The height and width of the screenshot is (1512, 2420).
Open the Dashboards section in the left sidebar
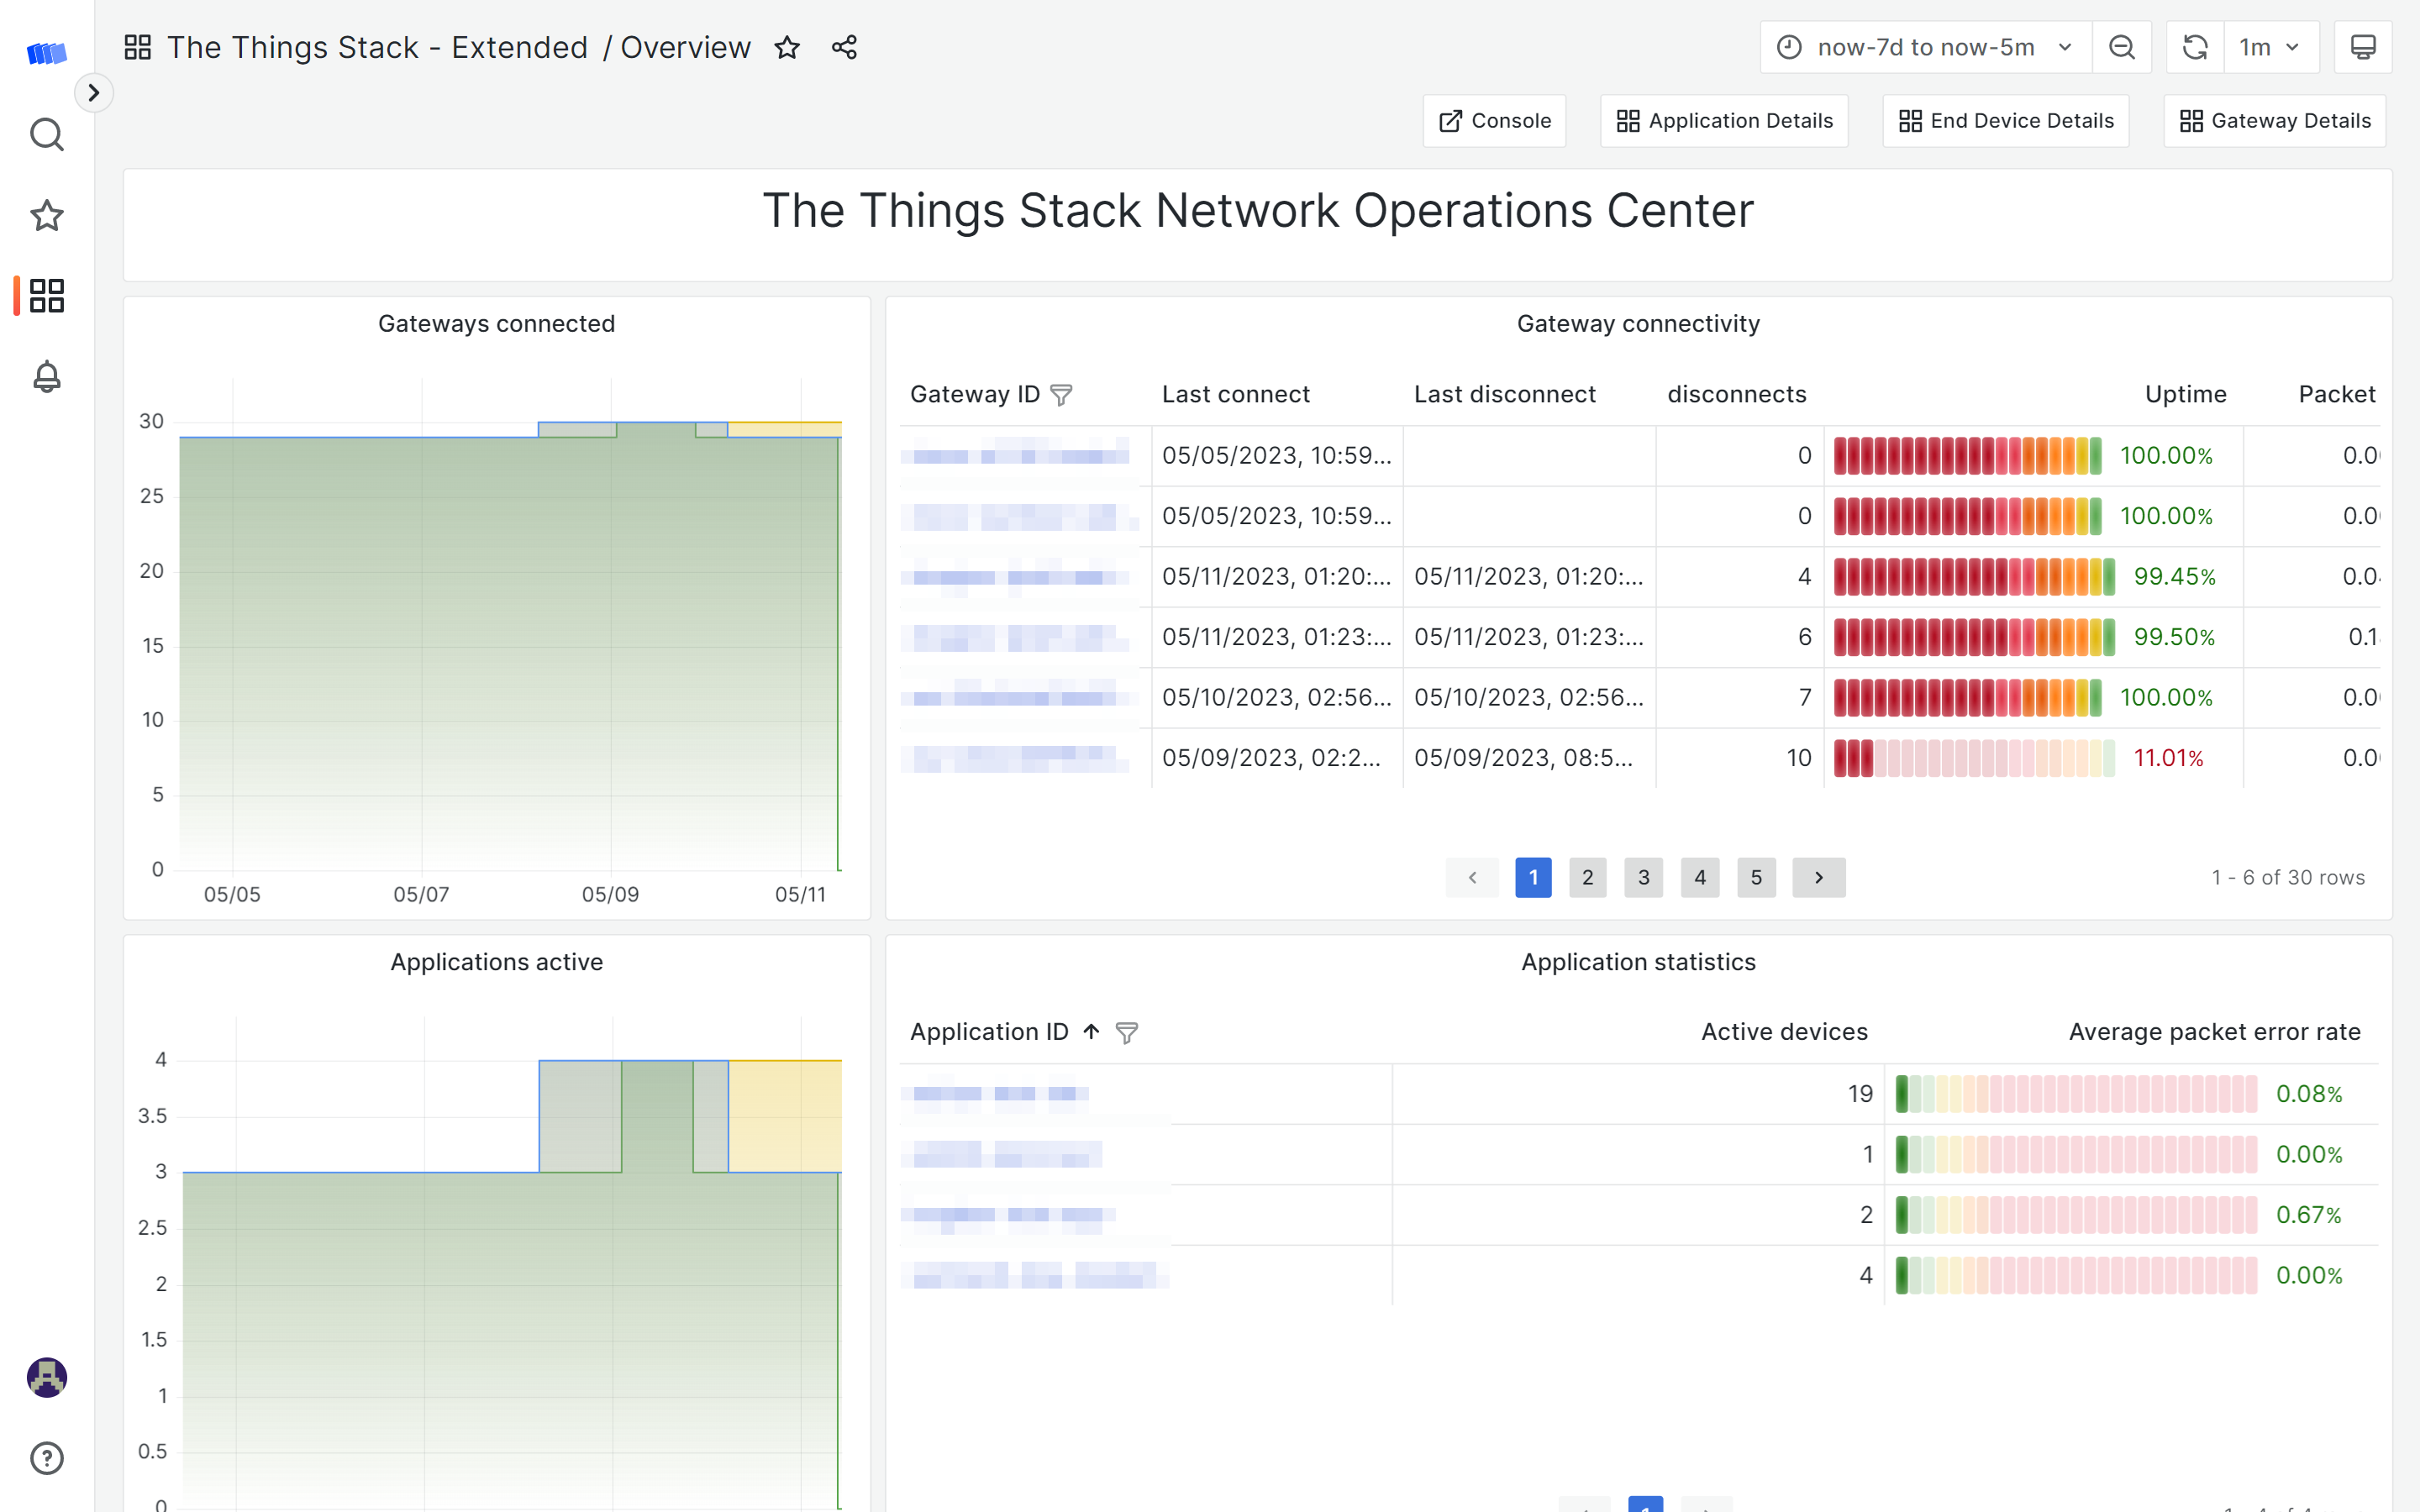coord(46,295)
